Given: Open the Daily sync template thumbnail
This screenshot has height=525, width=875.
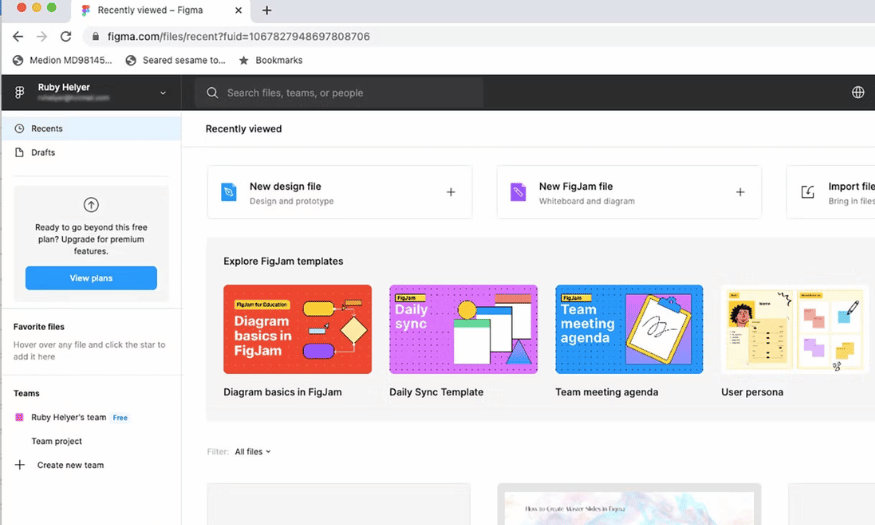Looking at the screenshot, I should 463,329.
